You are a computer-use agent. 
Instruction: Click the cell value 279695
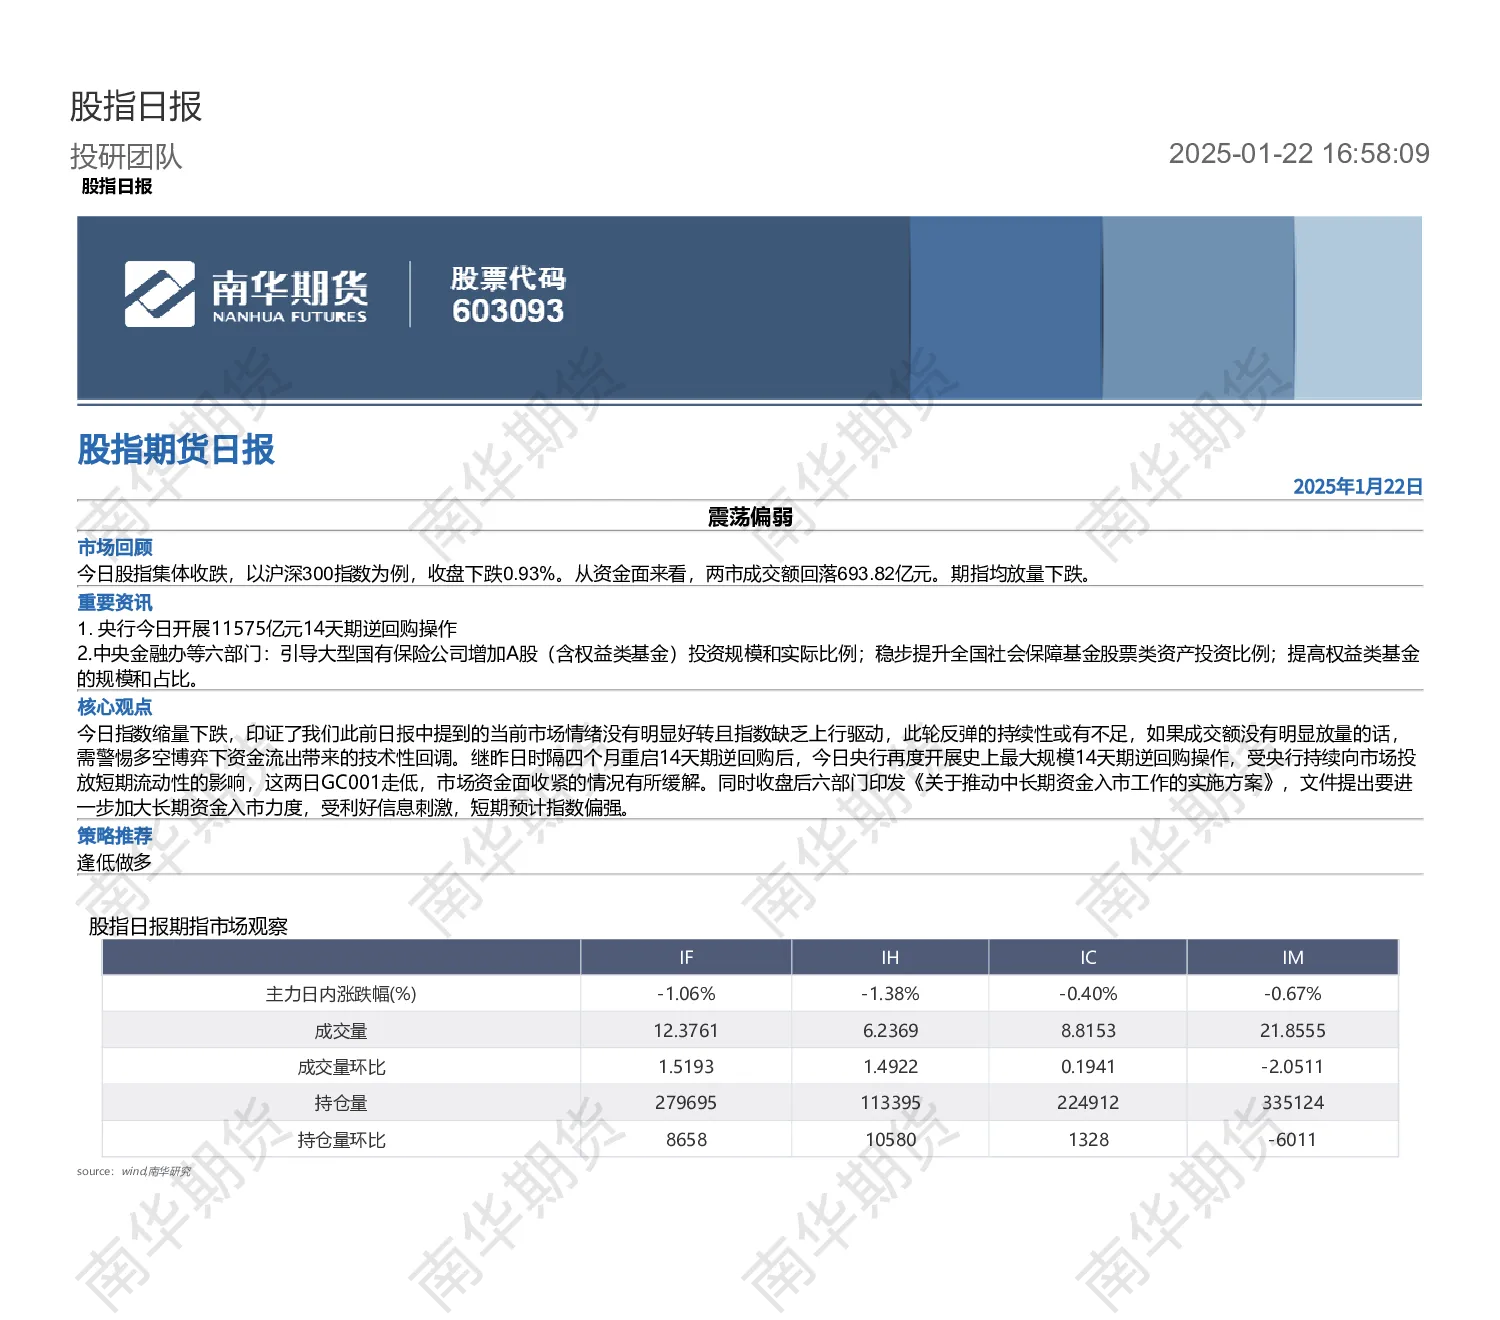point(686,1103)
